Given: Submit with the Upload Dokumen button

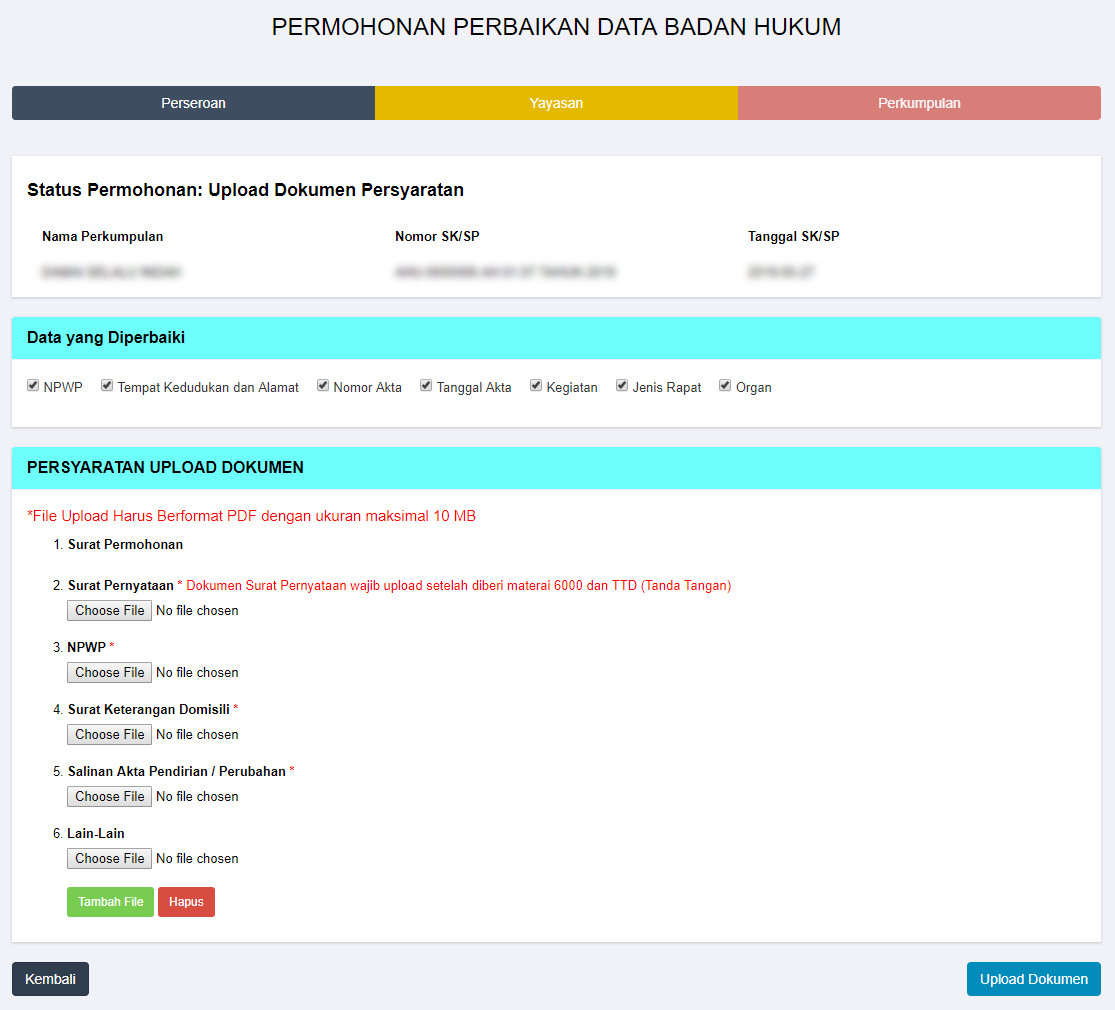Looking at the screenshot, I should tap(1034, 979).
